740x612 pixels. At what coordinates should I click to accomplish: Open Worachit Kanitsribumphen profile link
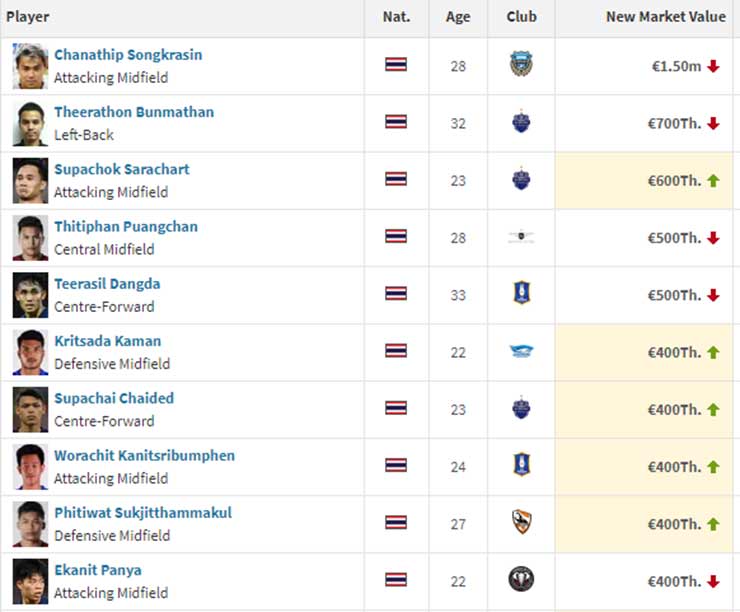144,456
